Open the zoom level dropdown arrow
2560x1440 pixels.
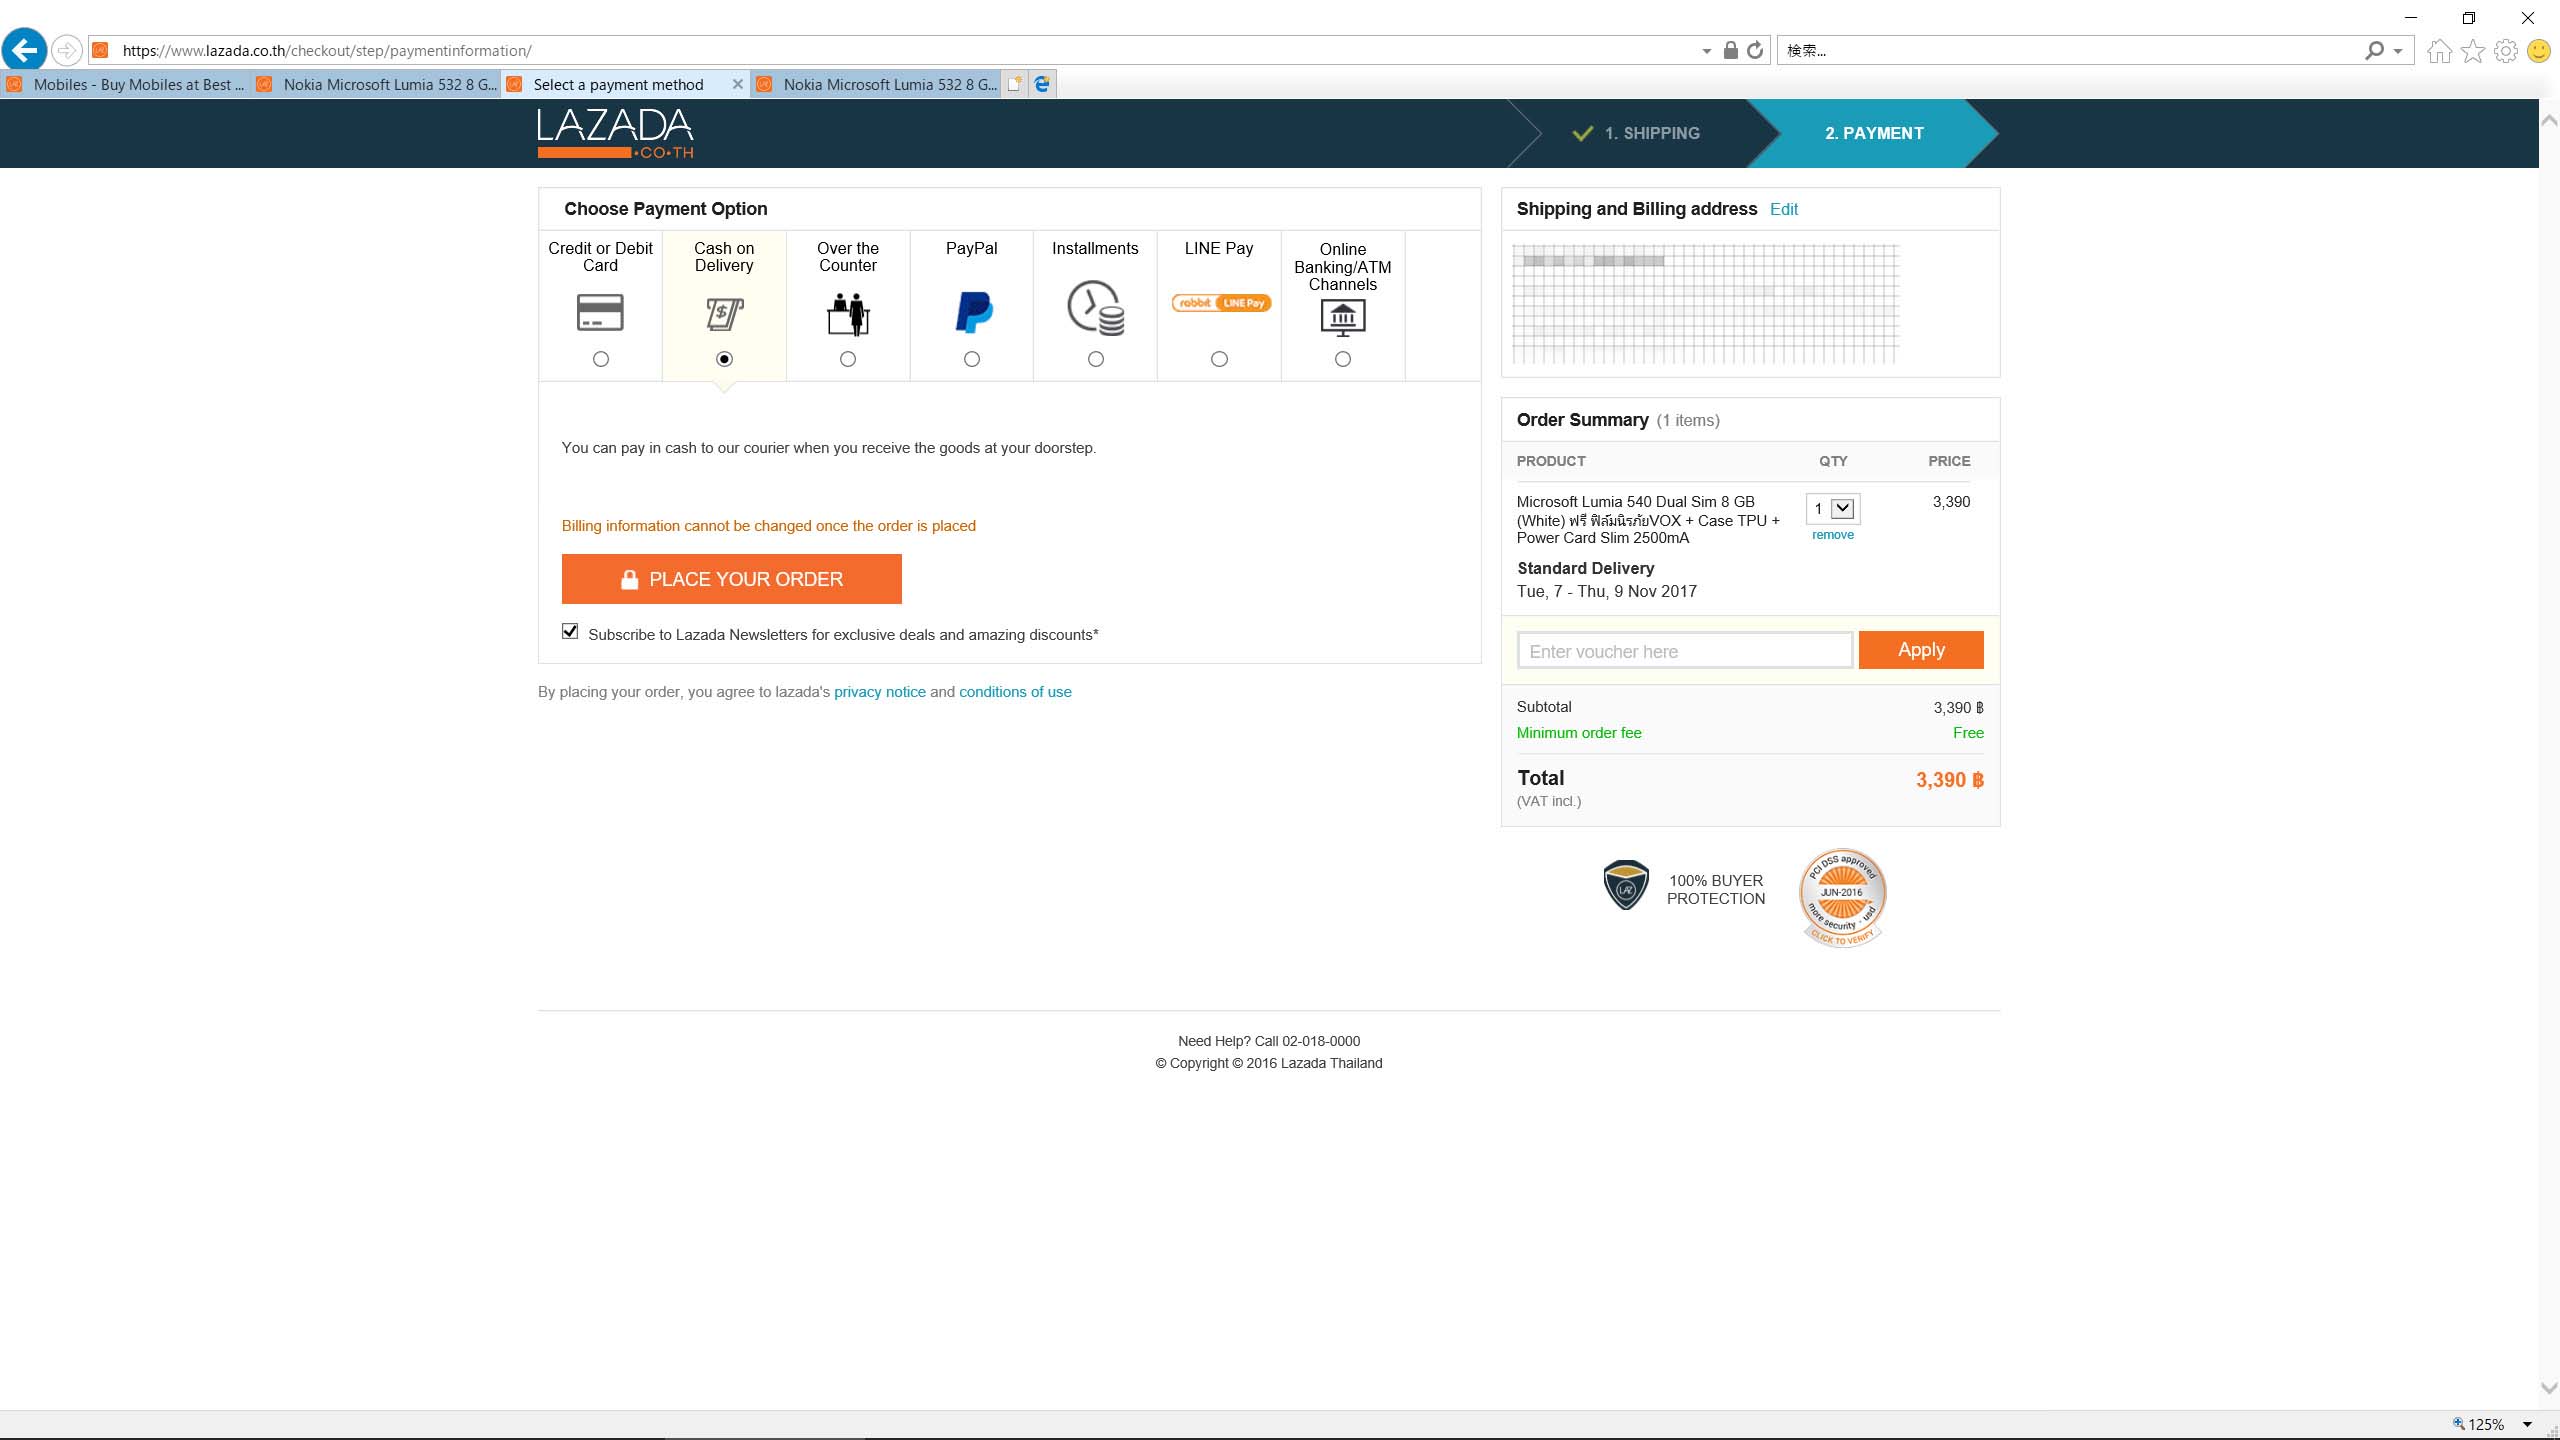(2527, 1425)
